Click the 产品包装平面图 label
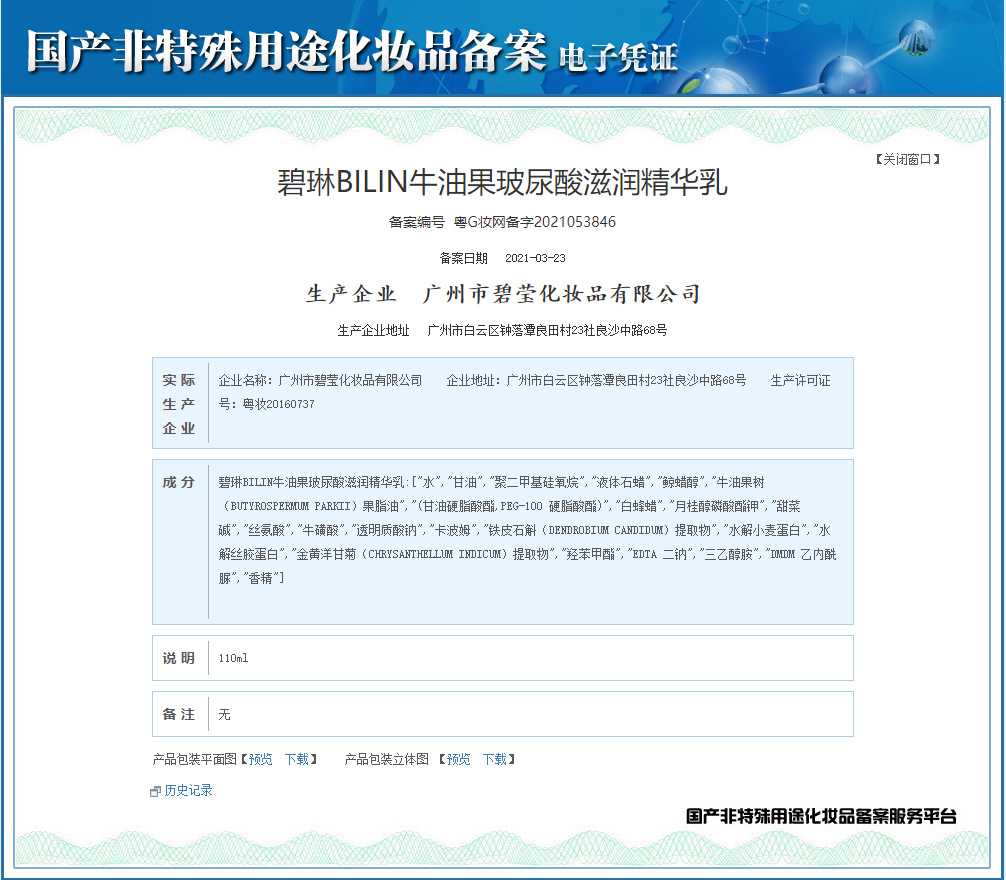The image size is (1006, 880). (194, 759)
